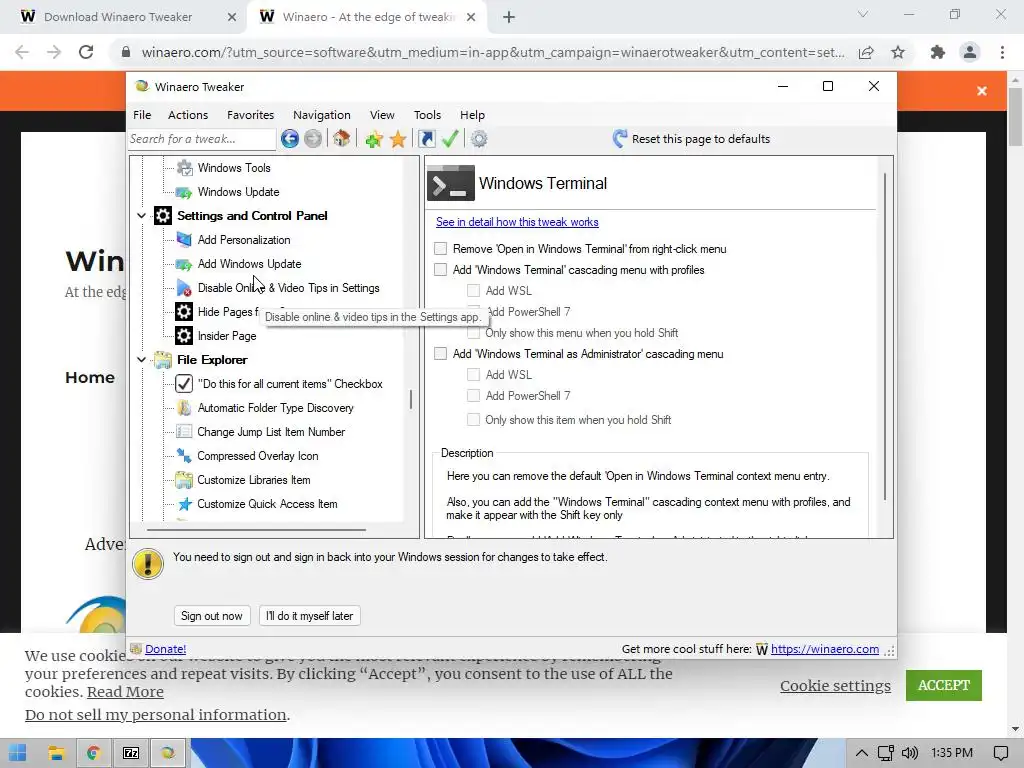This screenshot has height=768, width=1024.
Task: Go to Winaero Tweaker home page icon
Action: click(x=342, y=138)
